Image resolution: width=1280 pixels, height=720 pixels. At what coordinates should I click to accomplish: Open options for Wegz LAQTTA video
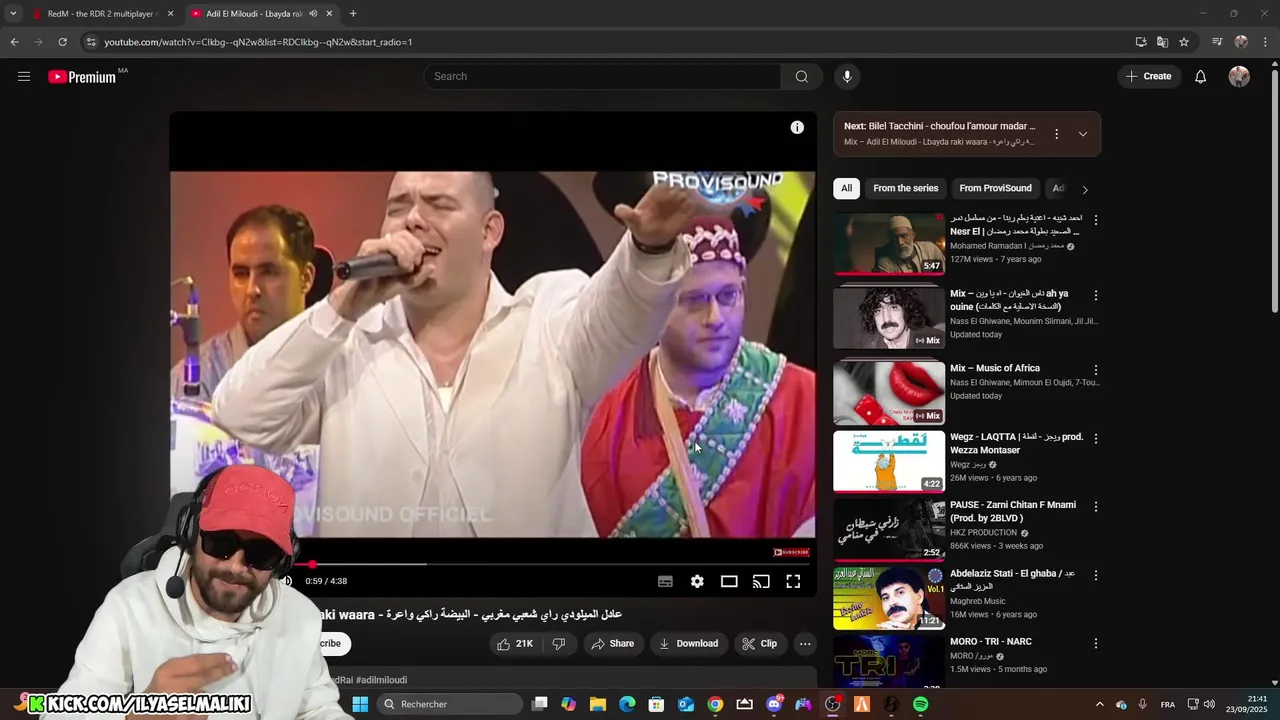pyautogui.click(x=1095, y=439)
